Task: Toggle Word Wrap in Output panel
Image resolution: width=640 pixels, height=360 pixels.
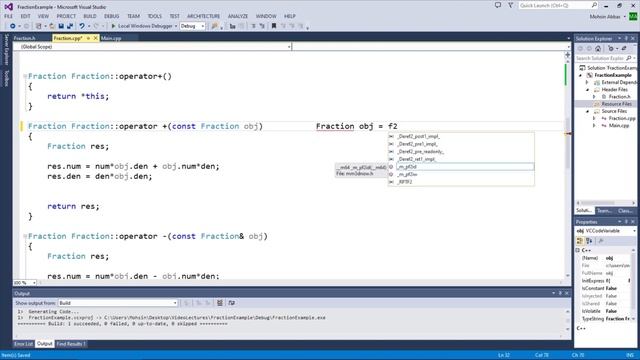Action: tap(231, 303)
